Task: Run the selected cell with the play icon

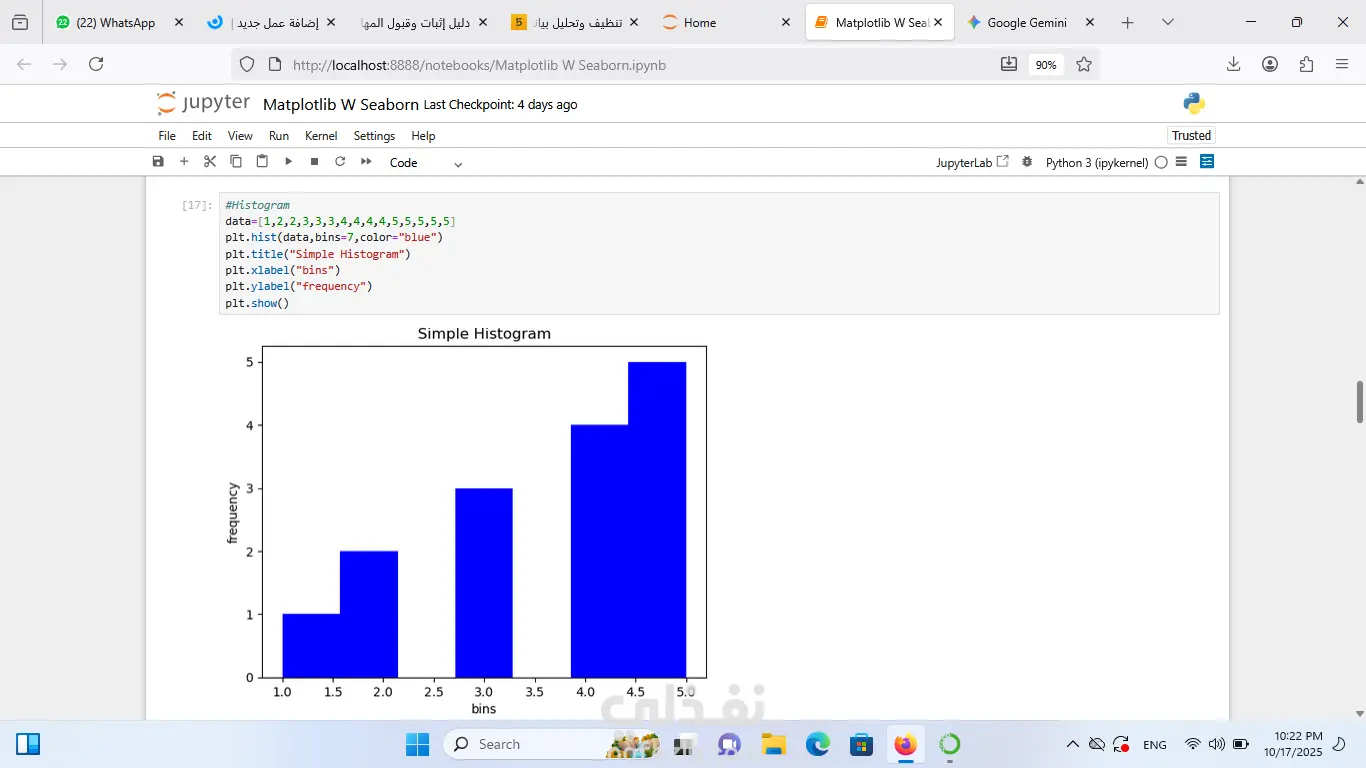Action: click(288, 162)
